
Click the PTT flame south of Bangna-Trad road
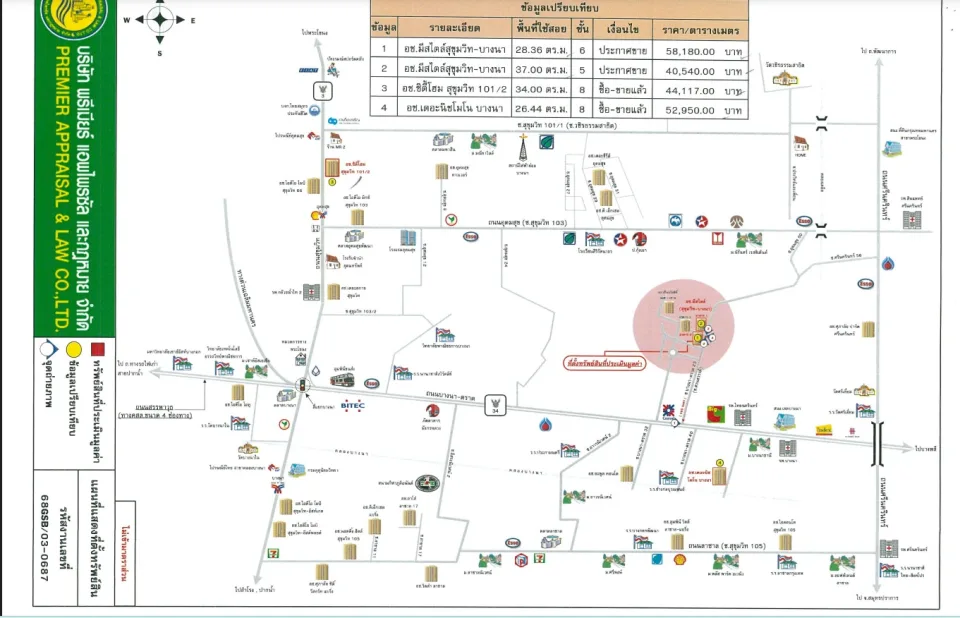coord(545,424)
